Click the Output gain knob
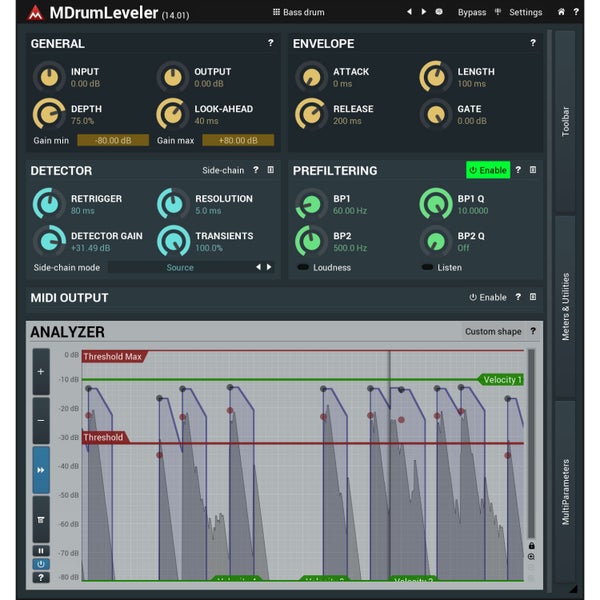 [x=173, y=77]
